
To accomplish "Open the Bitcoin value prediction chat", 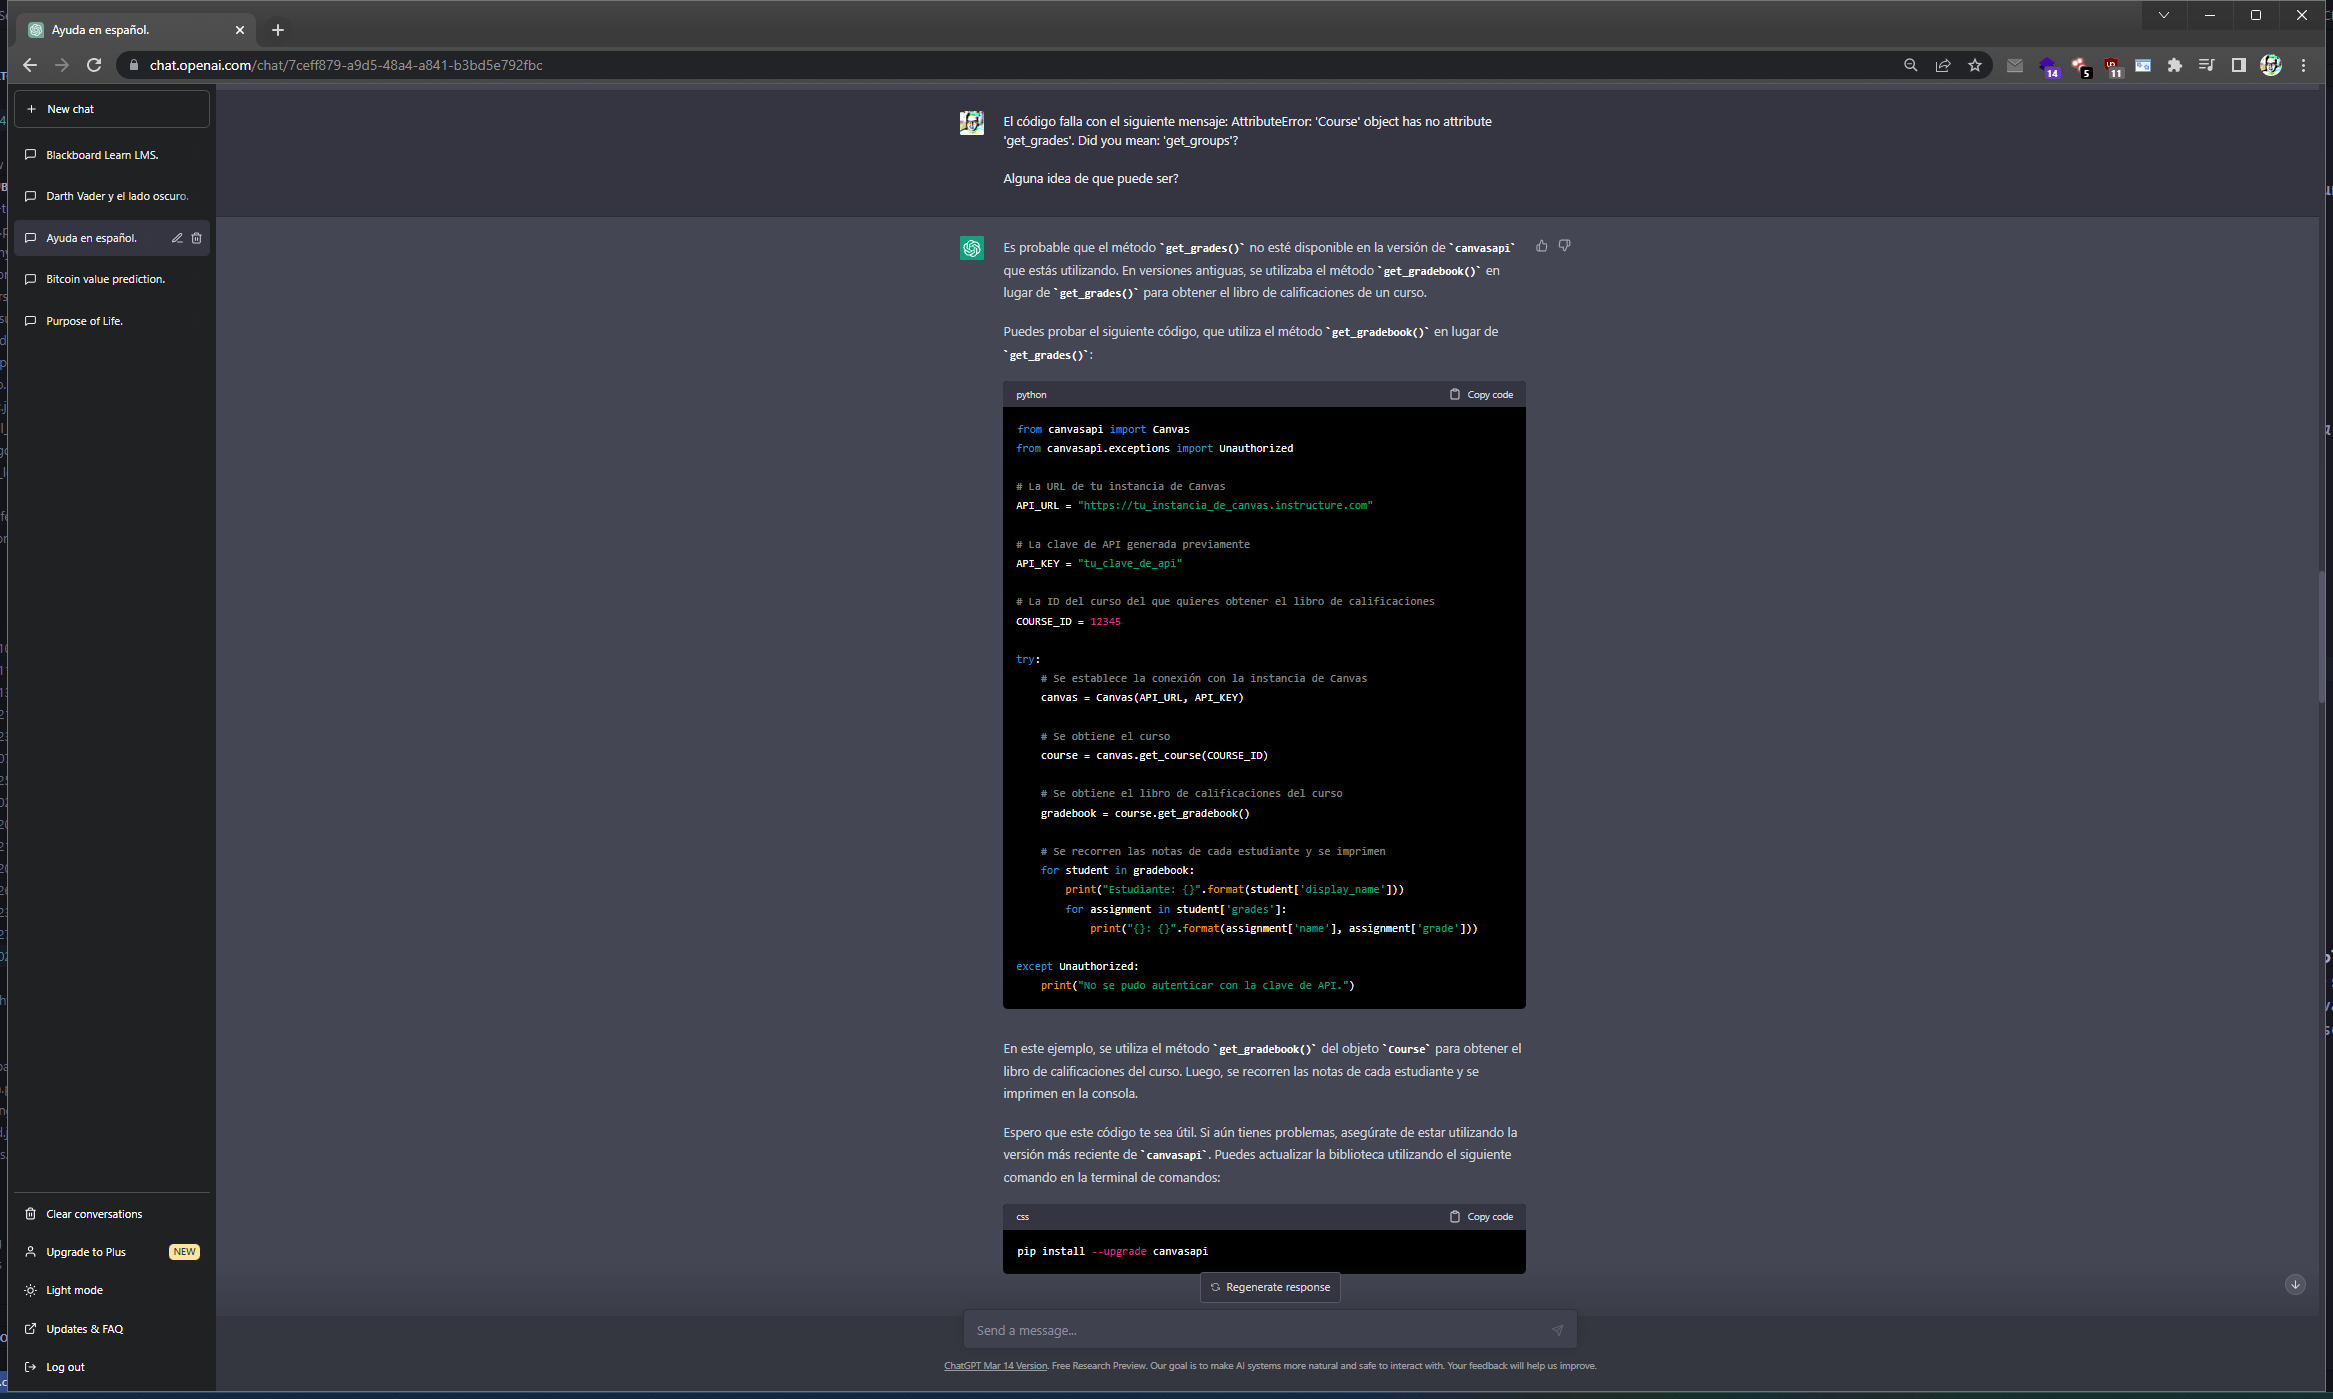I will (105, 279).
